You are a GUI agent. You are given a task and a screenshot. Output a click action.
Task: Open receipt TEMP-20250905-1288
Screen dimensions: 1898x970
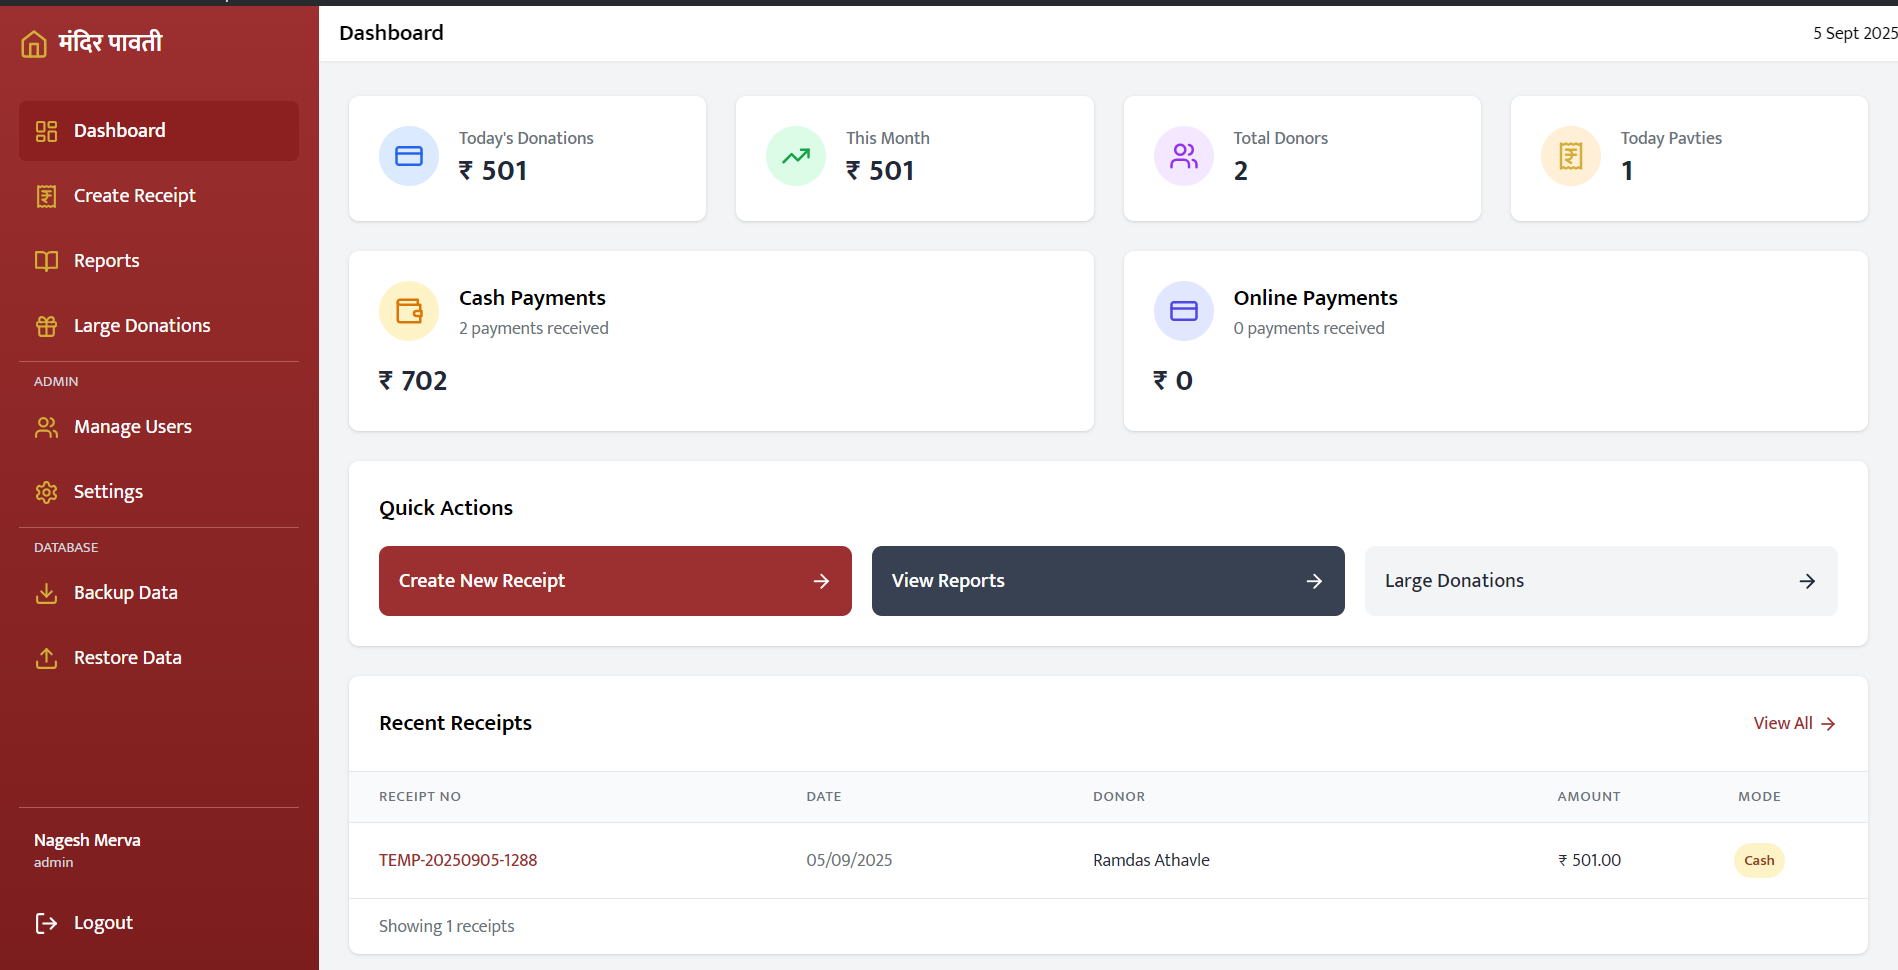458,860
